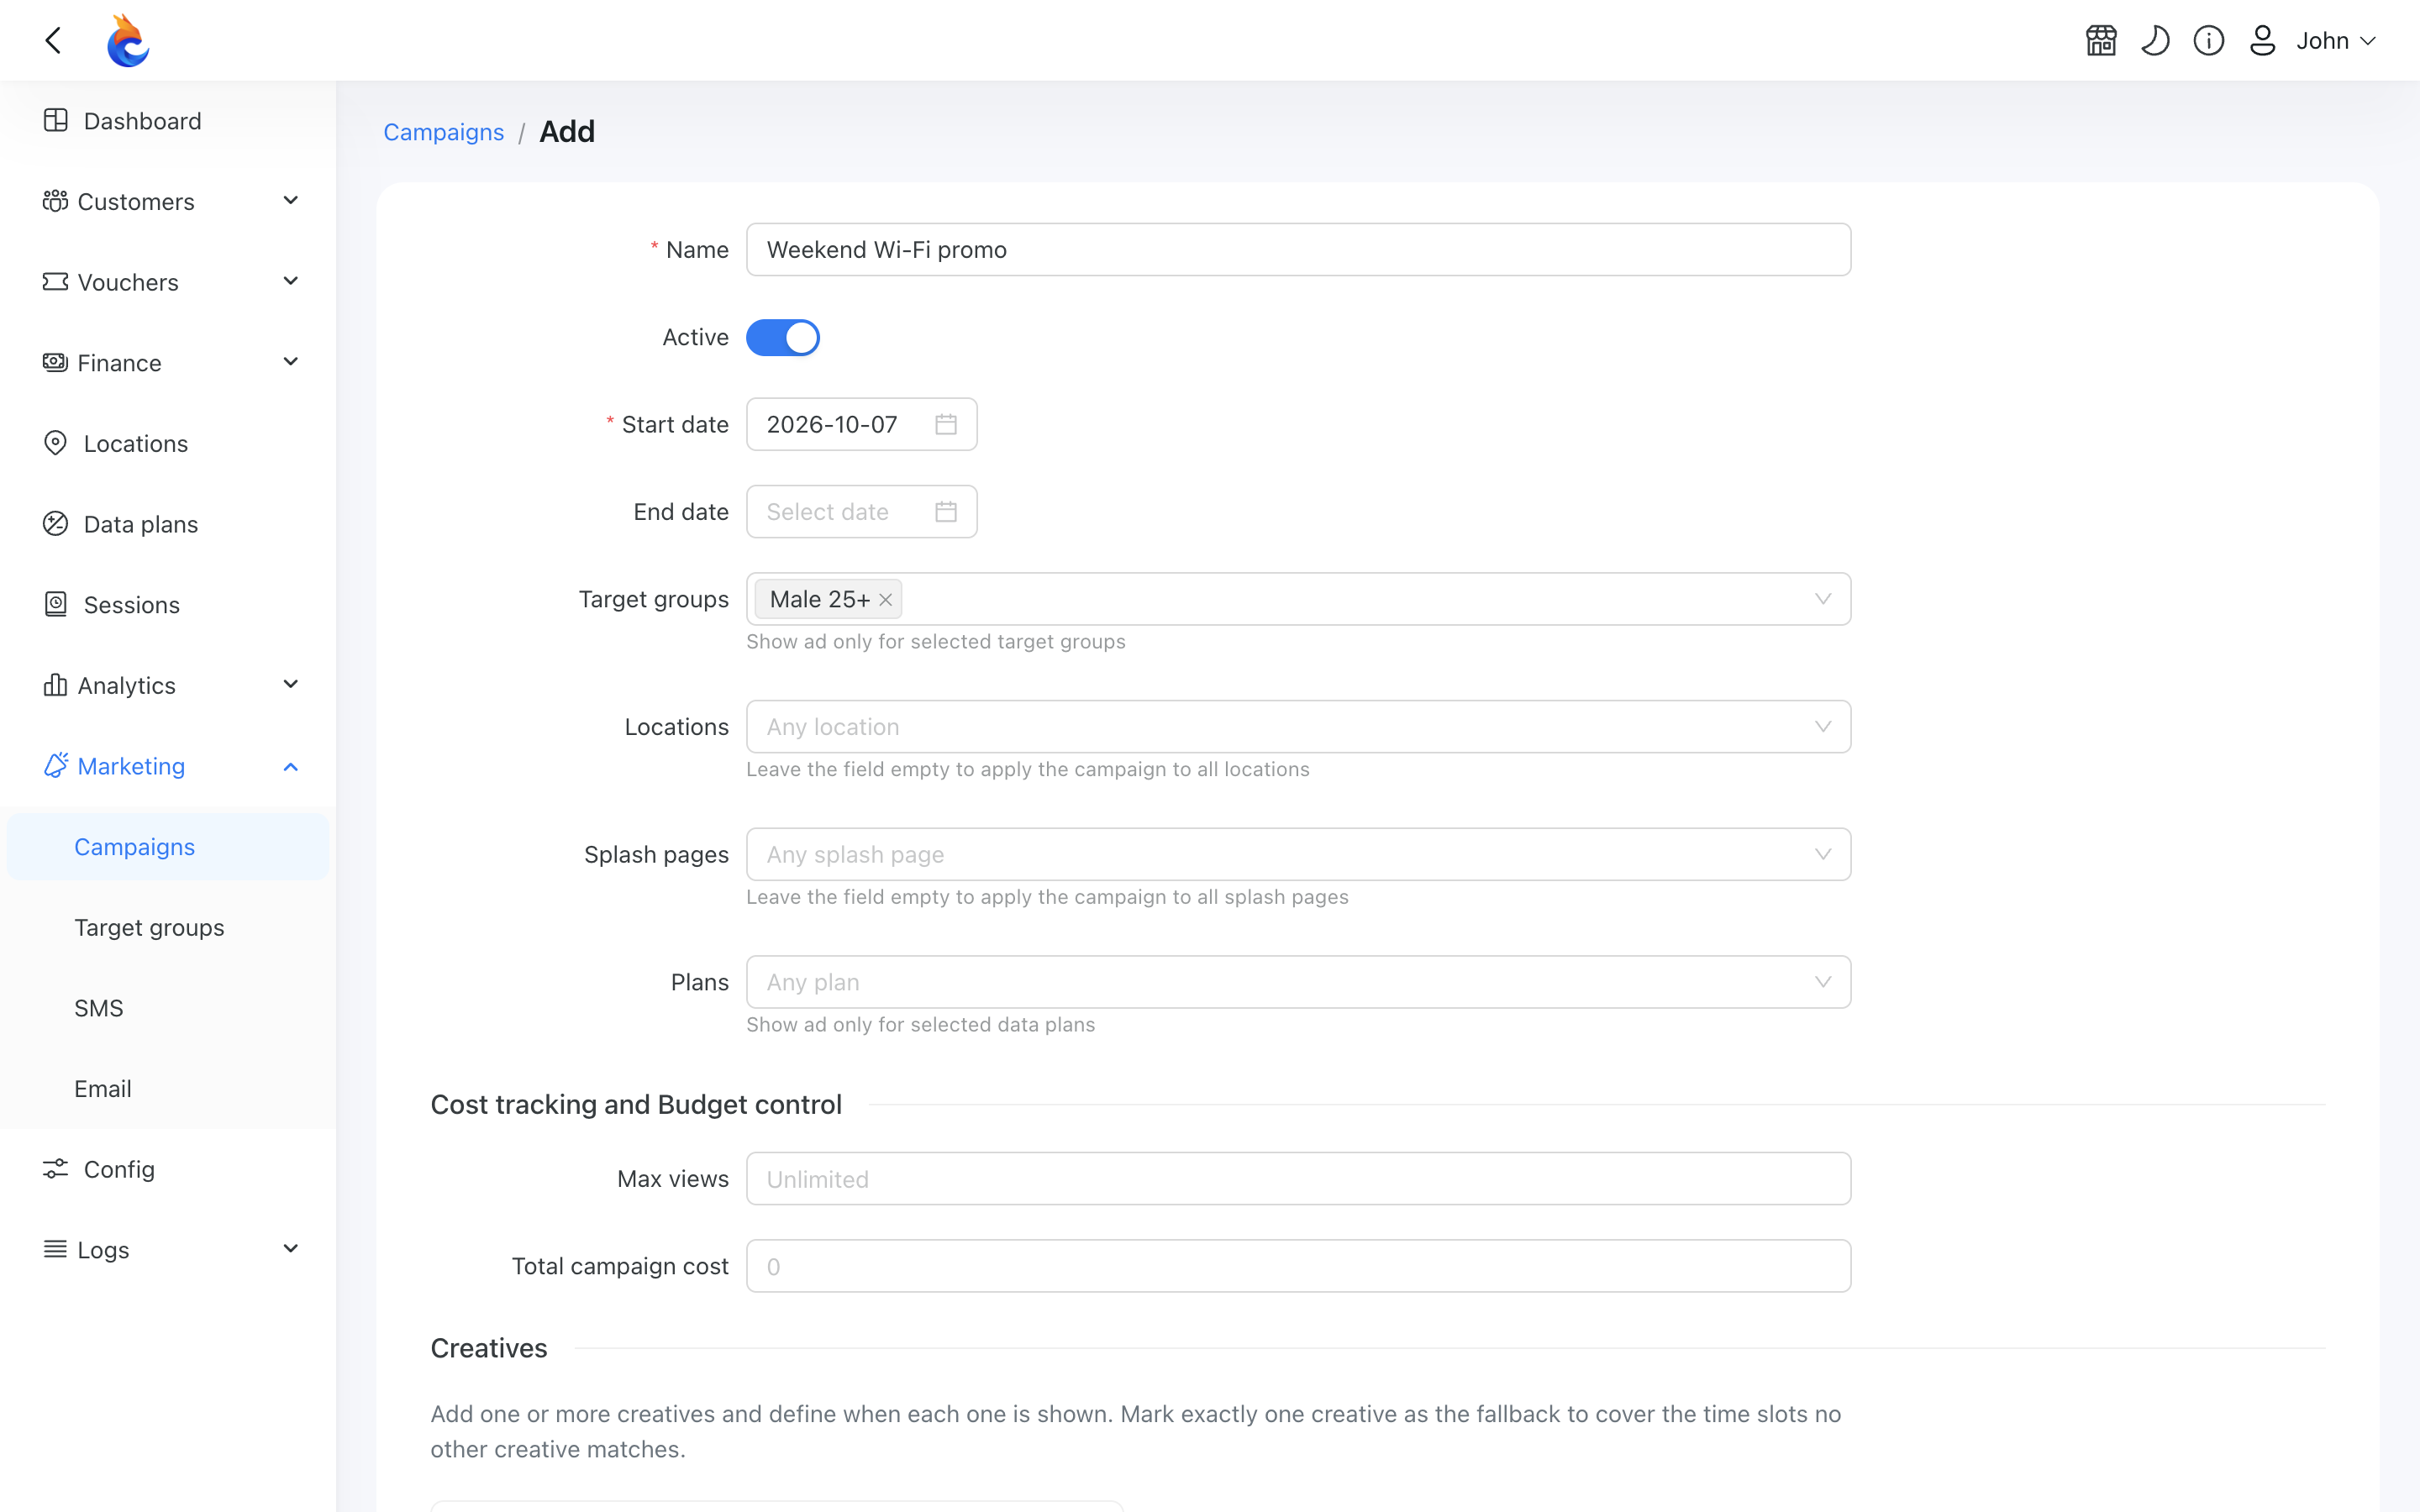Click the End date field
Viewport: 2420px width, 1512px height.
tap(861, 512)
